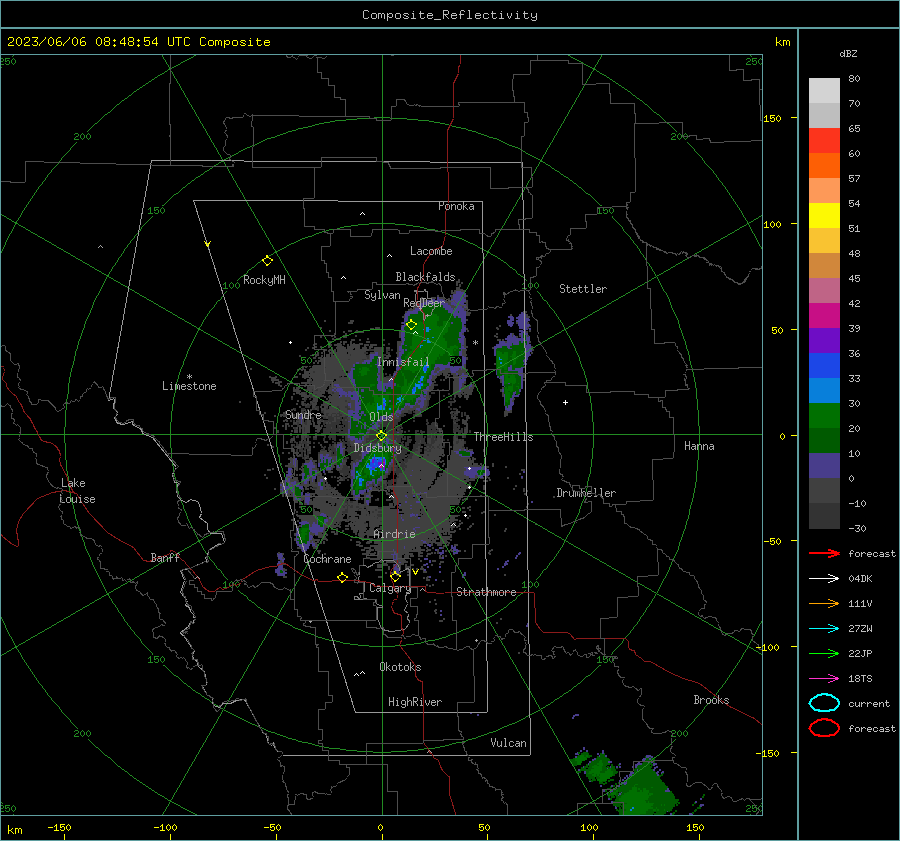Pick the pink 42-45 dBZ color swatch
Screen dimensions: 900x841
pos(824,290)
